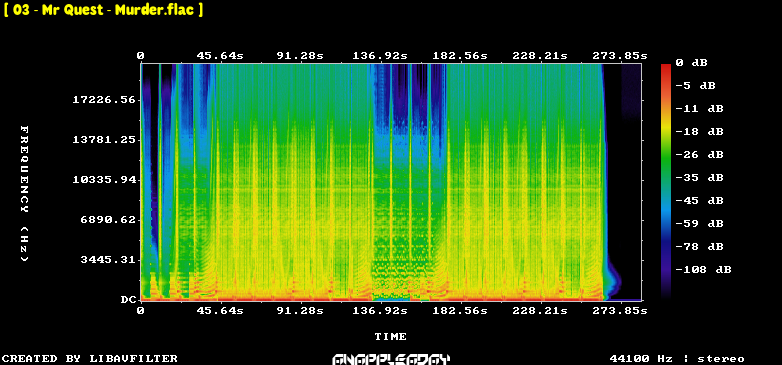Click the -26 dB label on color legend

pos(699,155)
